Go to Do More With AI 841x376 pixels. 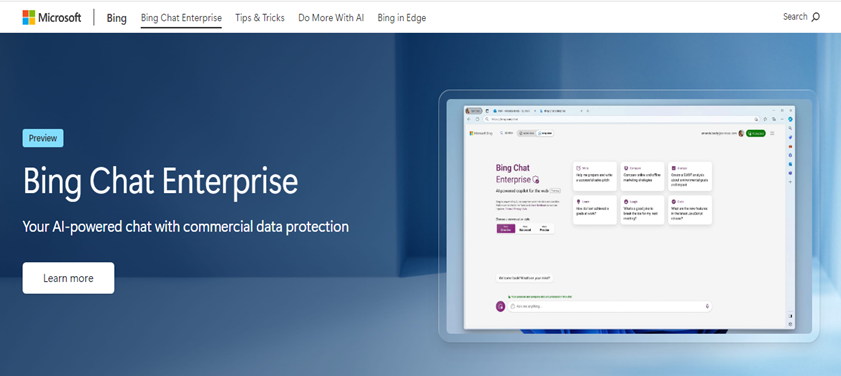tap(331, 18)
